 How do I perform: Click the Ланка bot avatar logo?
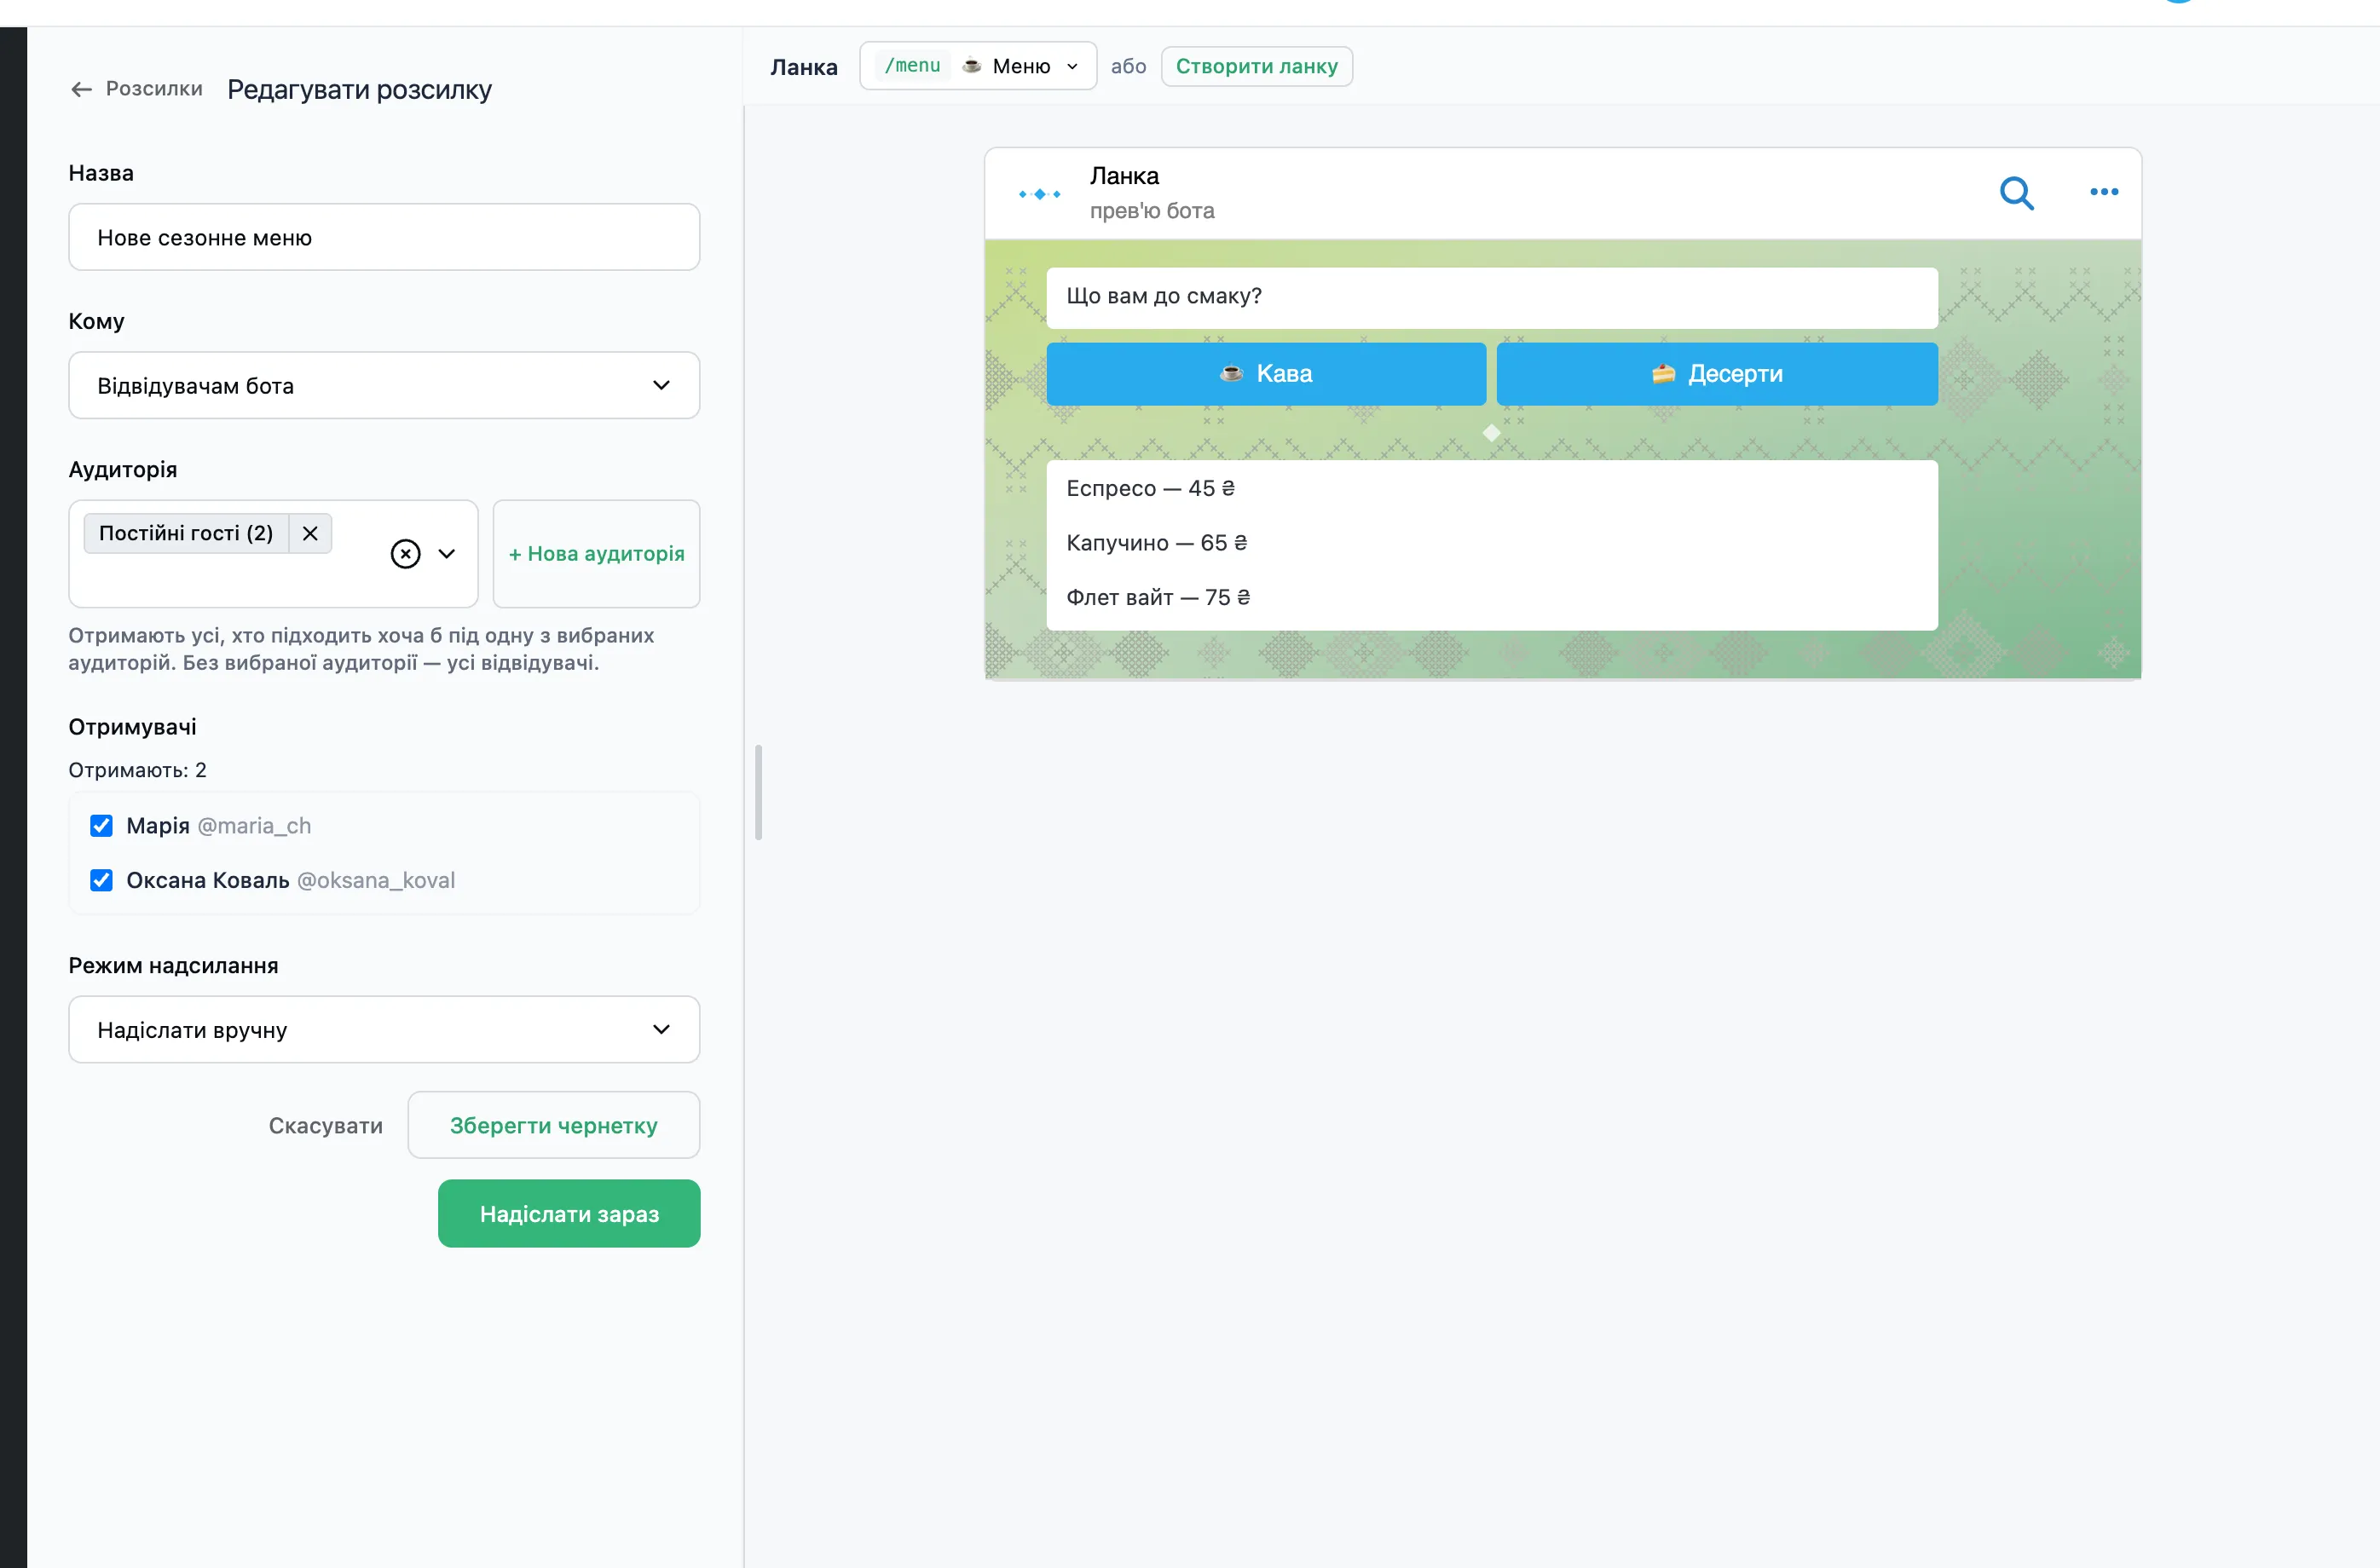[x=1039, y=194]
